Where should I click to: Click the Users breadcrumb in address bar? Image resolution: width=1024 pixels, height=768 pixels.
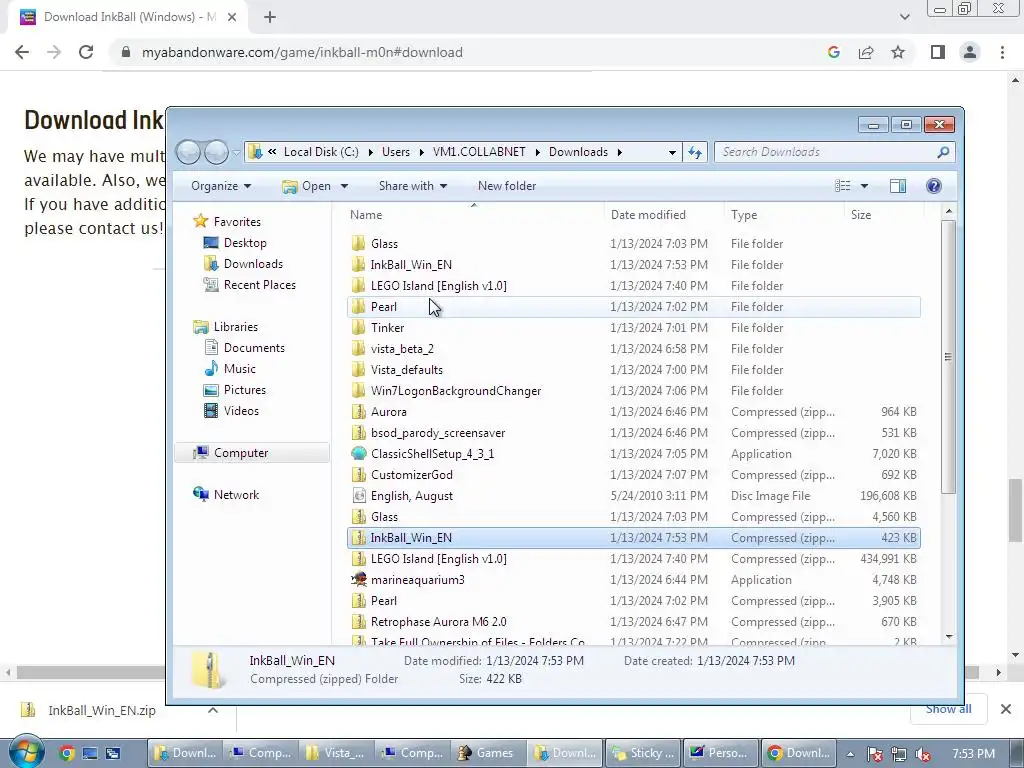tap(396, 152)
